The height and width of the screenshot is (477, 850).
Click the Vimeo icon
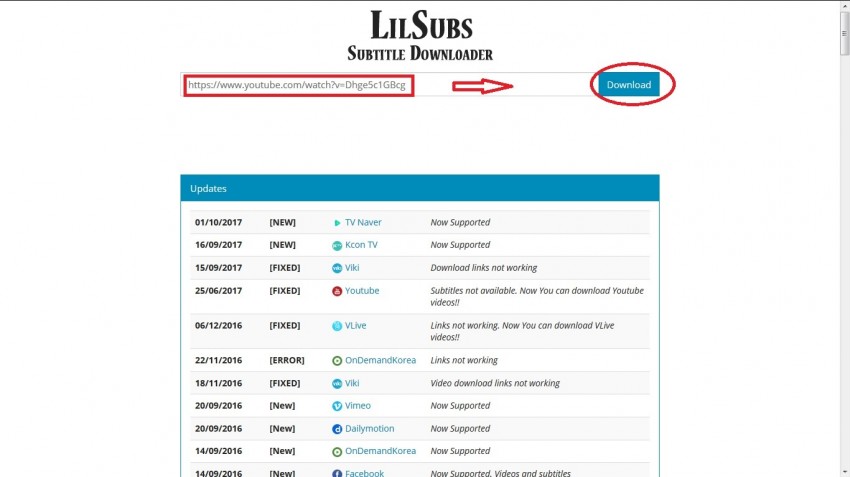coord(337,406)
